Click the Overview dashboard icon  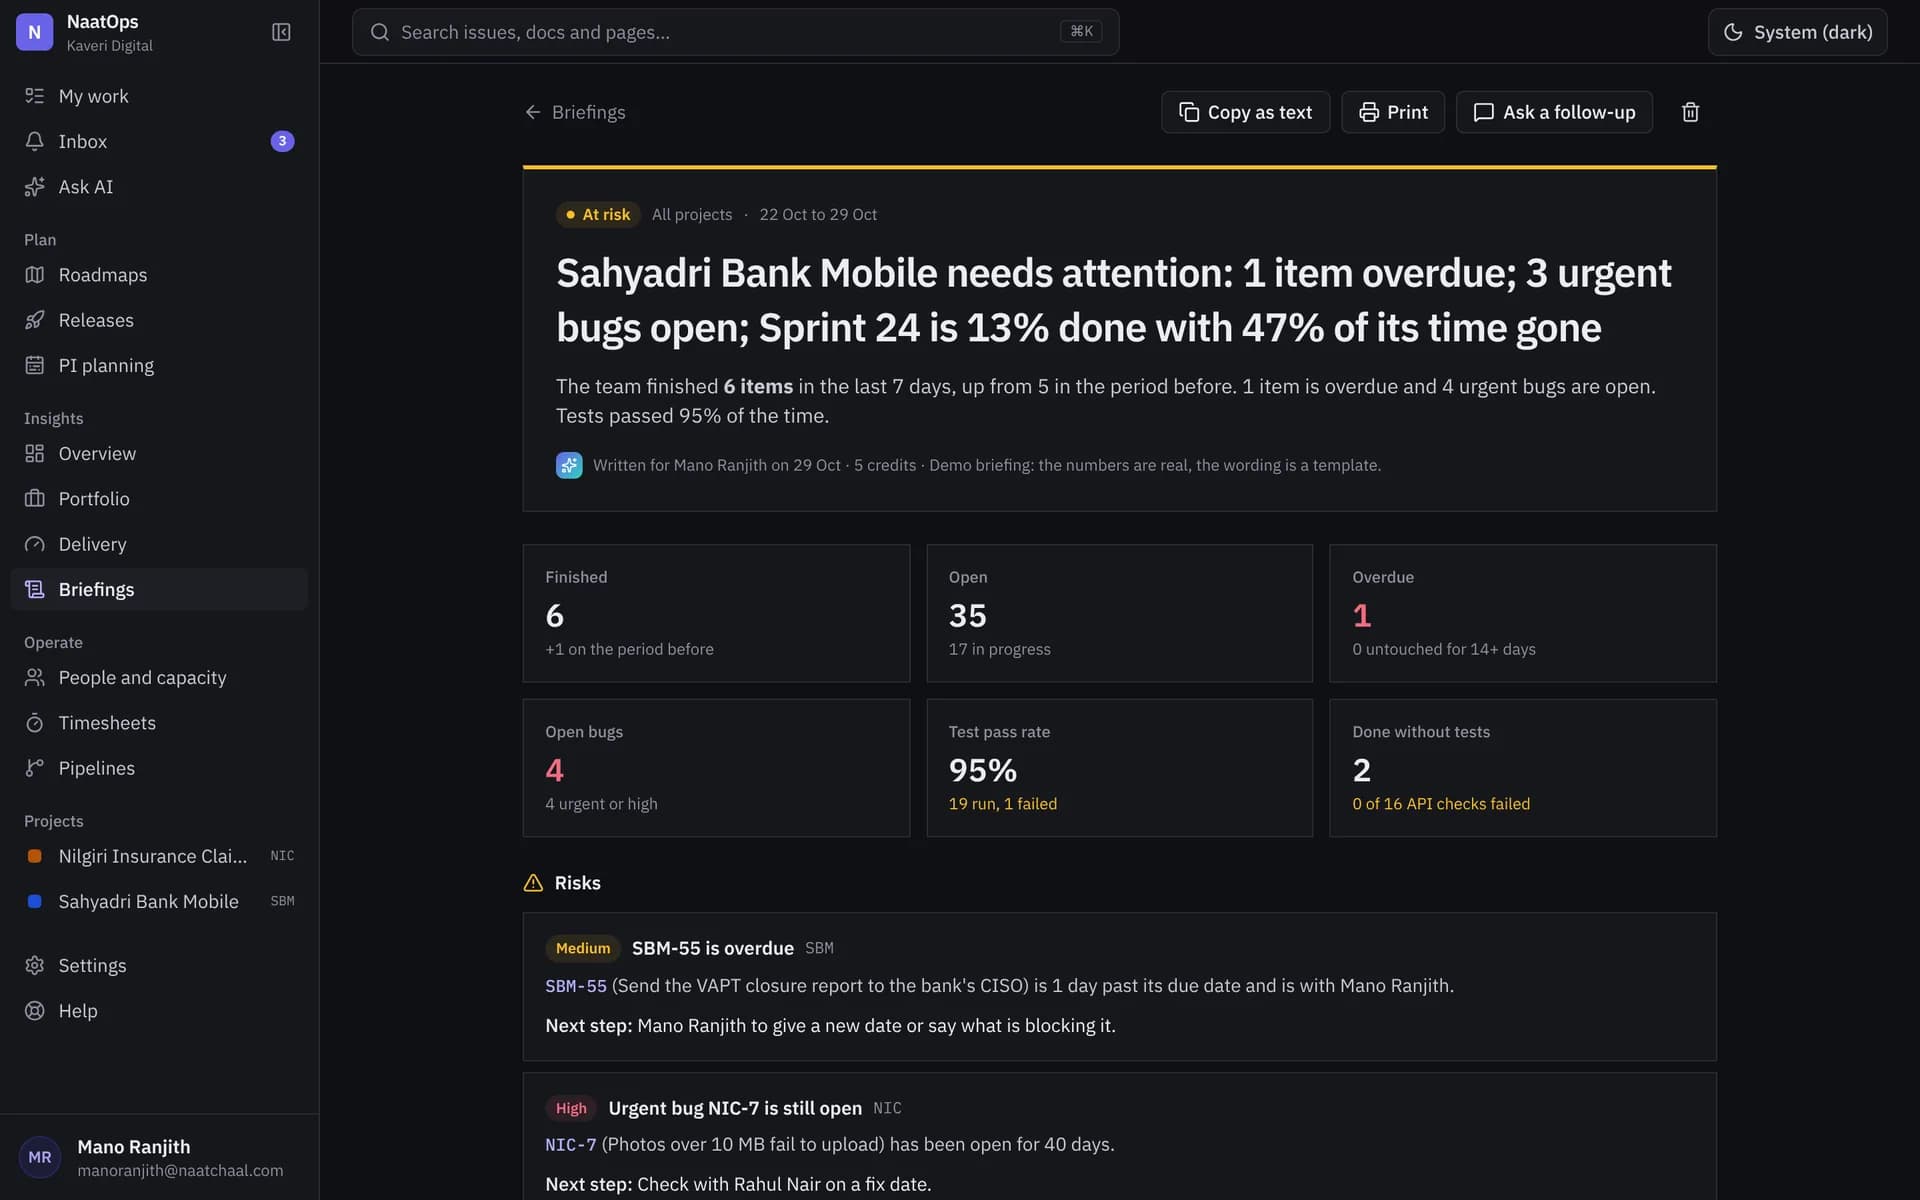tap(35, 453)
